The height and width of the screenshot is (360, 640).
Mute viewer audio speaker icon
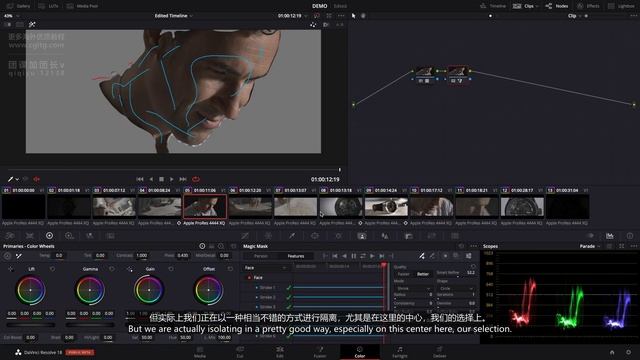coord(36,179)
